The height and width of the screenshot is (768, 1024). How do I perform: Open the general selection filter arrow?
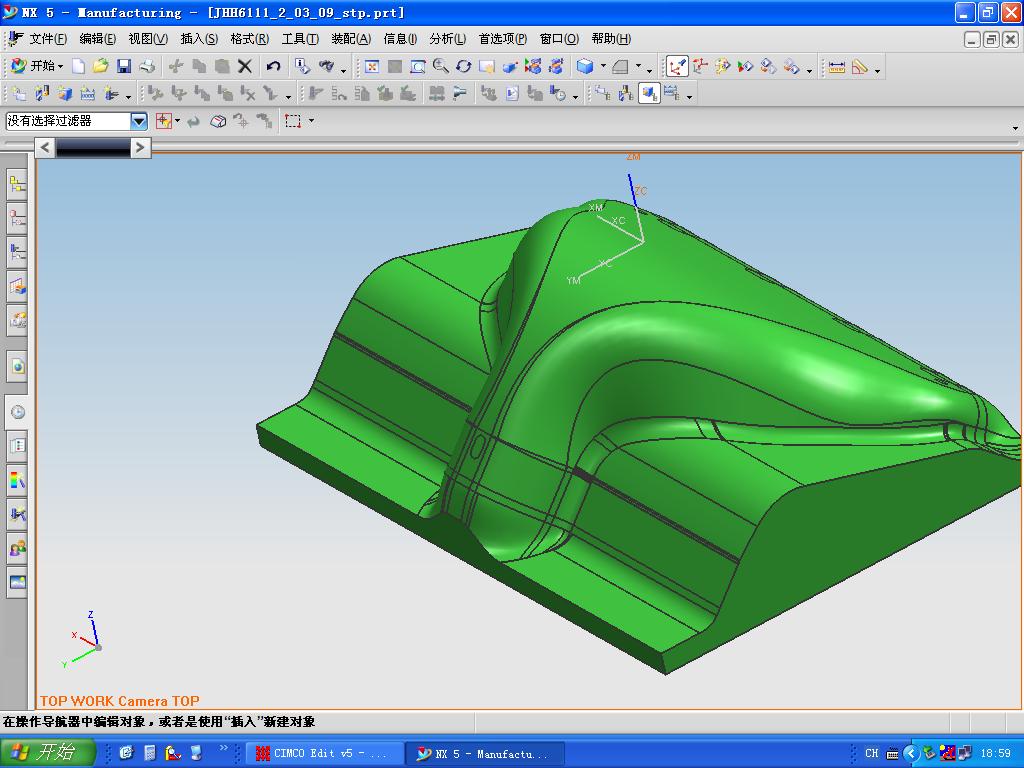click(x=177, y=121)
